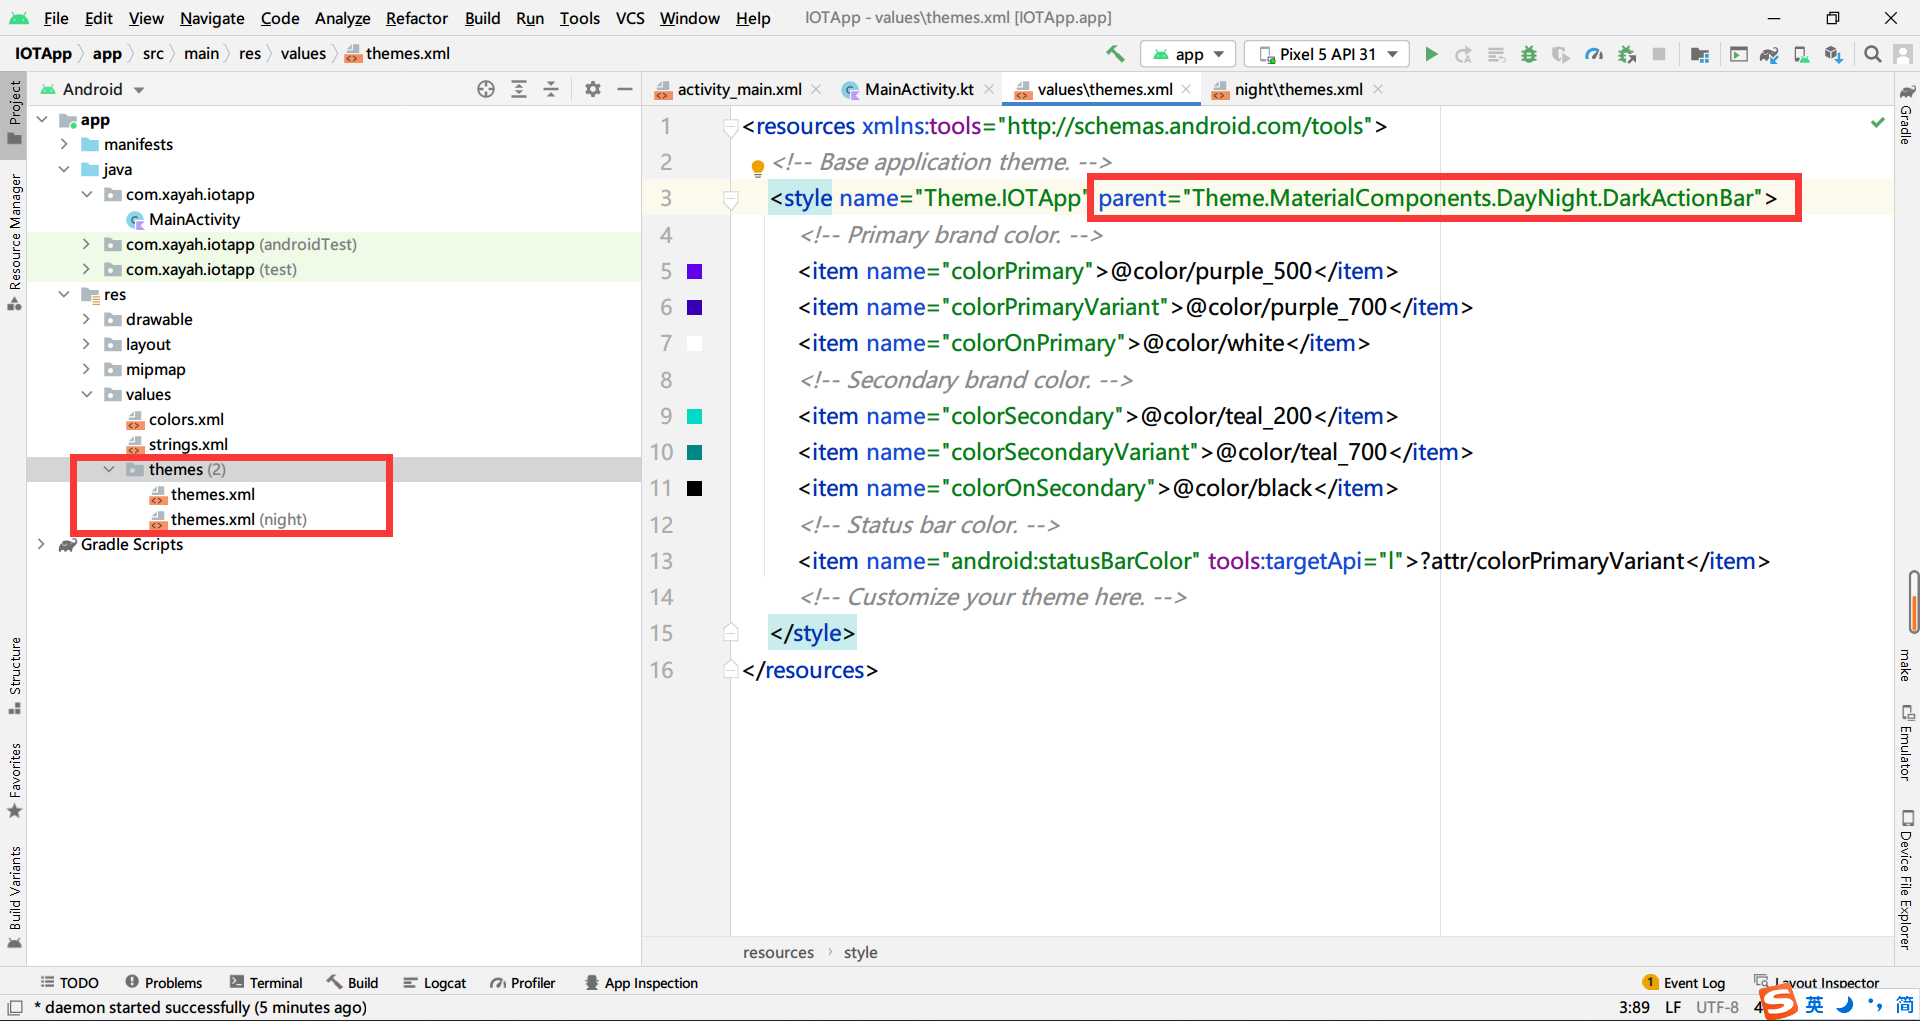Viewport: 1920px width, 1021px height.
Task: Switch the Android project view dropdown
Action: click(95, 89)
